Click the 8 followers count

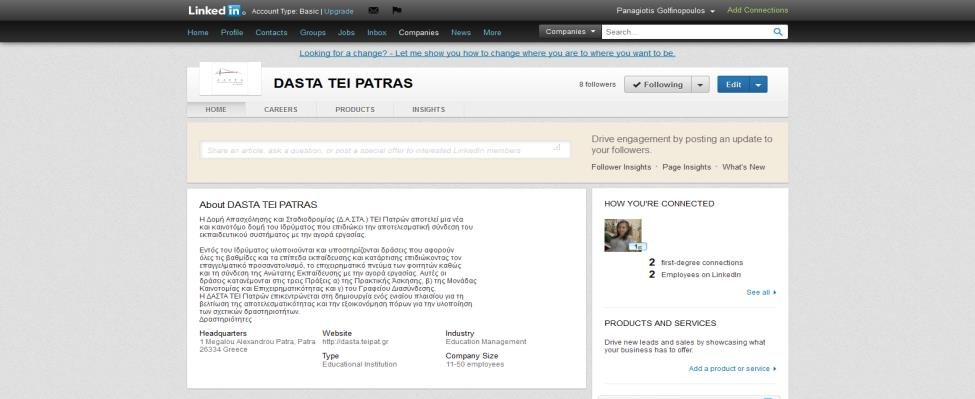click(x=597, y=85)
